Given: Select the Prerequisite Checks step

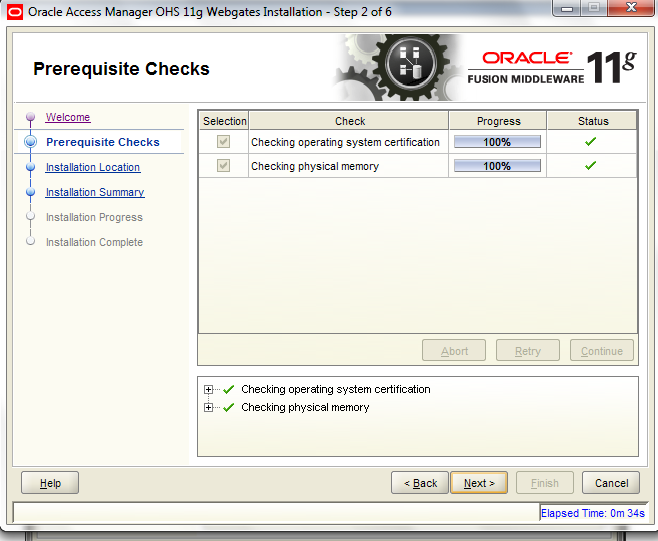Looking at the screenshot, I should (103, 142).
